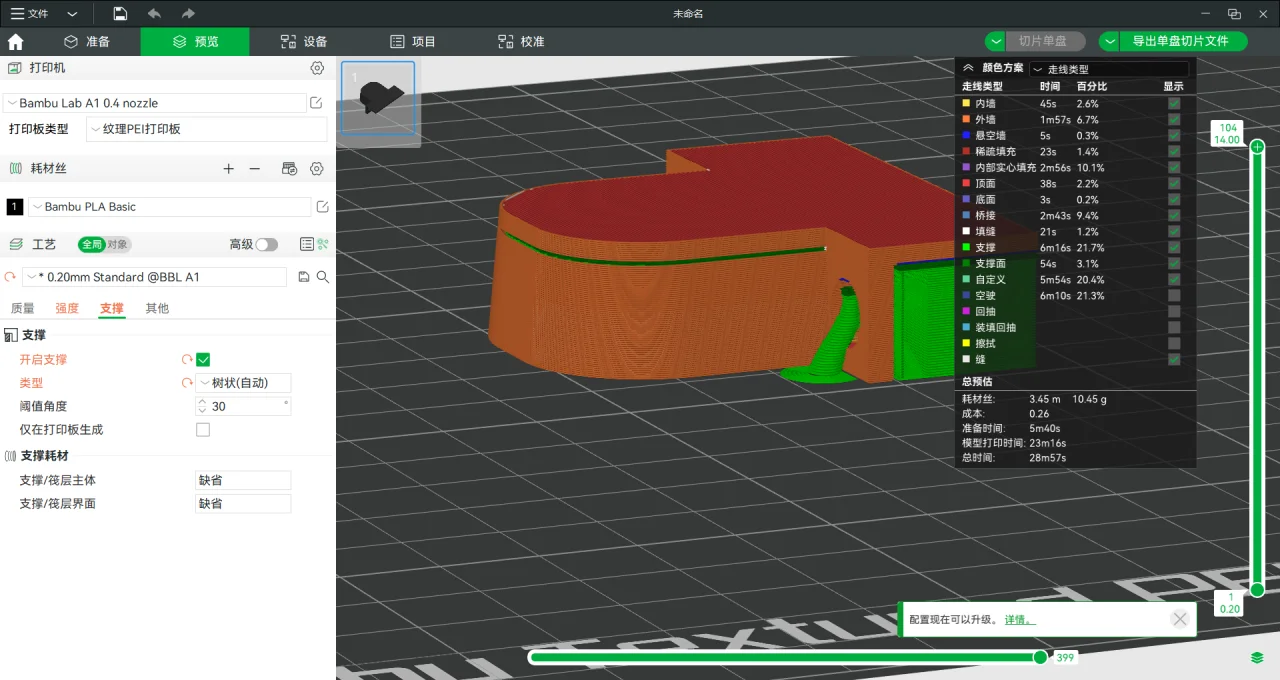Uncheck the 开启支撑 checkbox
Viewport: 1280px width, 680px height.
203,360
